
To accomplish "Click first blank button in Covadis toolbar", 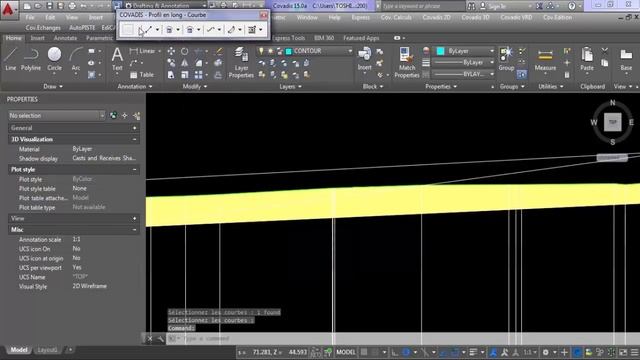I will 127,30.
